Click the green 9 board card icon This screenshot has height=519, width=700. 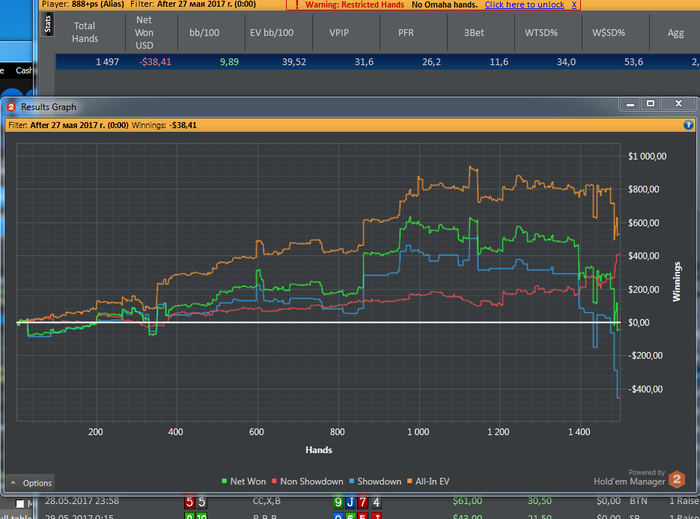338,502
